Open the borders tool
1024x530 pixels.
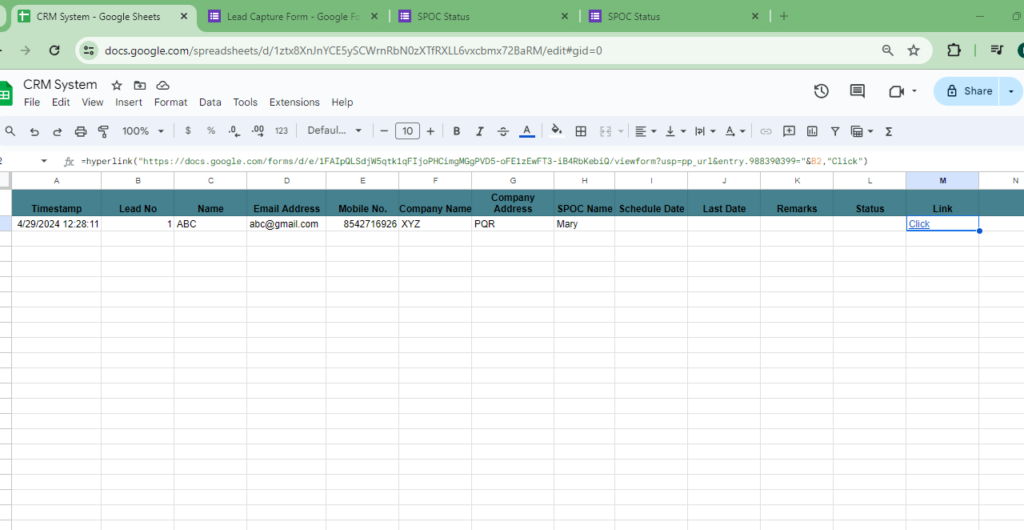581,131
